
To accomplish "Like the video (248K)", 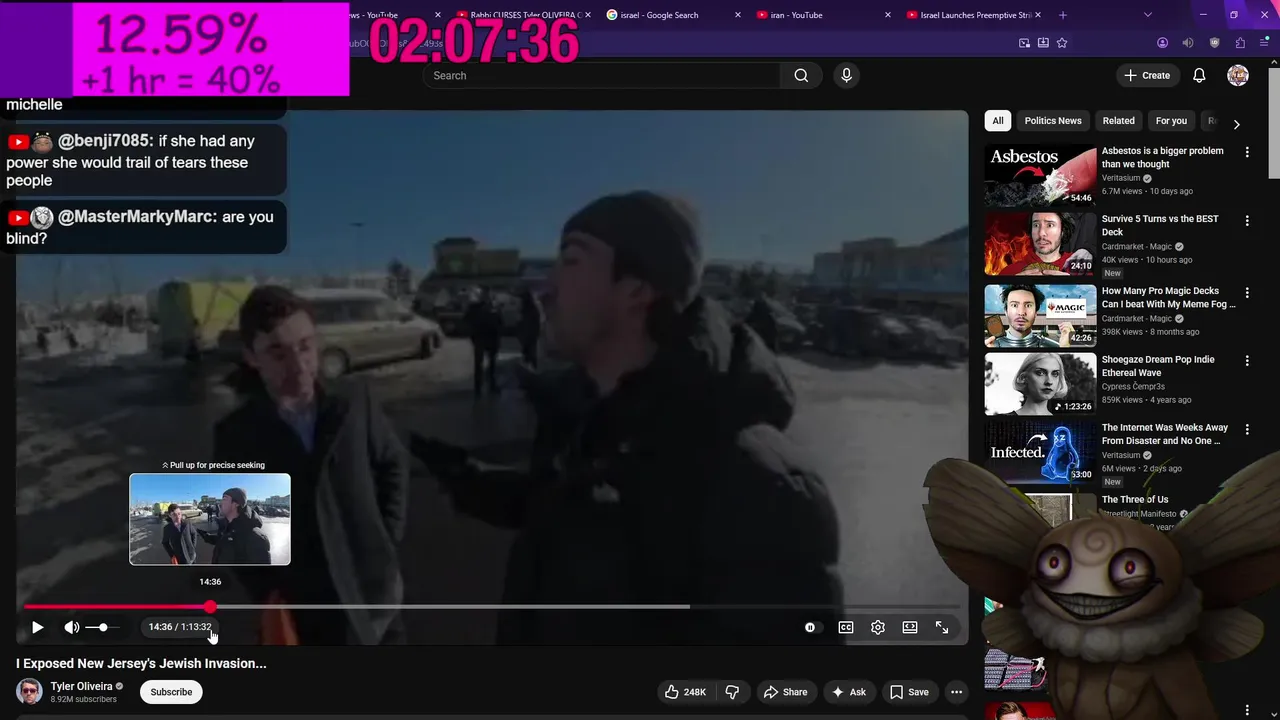I will [685, 692].
